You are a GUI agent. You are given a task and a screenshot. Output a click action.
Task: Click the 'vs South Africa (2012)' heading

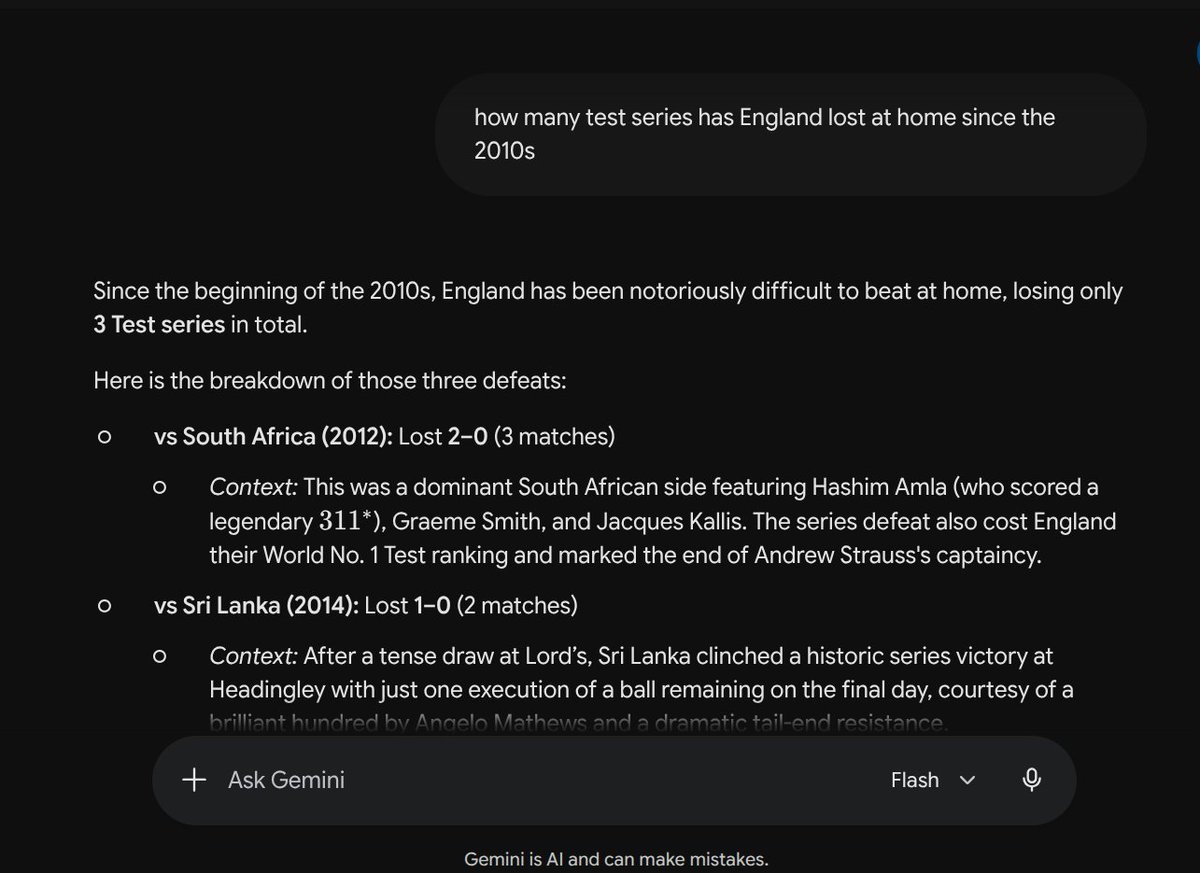(275, 437)
